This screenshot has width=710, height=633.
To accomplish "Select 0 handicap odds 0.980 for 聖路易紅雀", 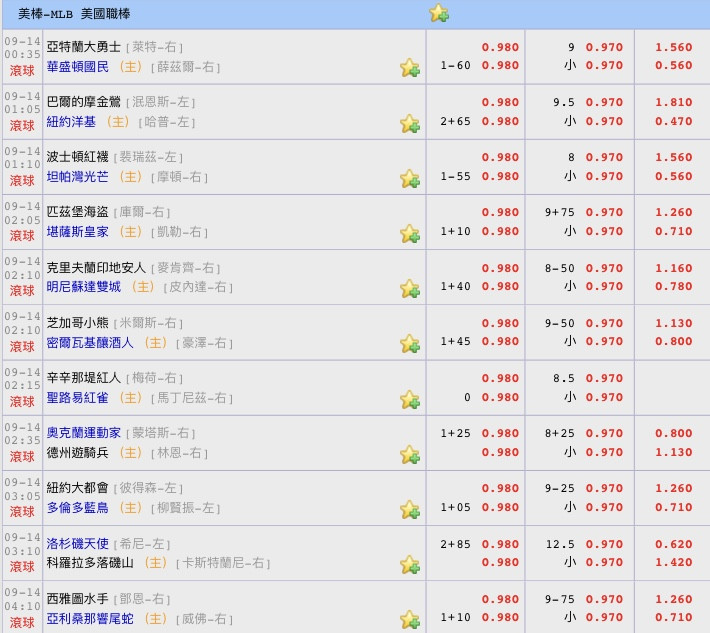I will 500,397.
